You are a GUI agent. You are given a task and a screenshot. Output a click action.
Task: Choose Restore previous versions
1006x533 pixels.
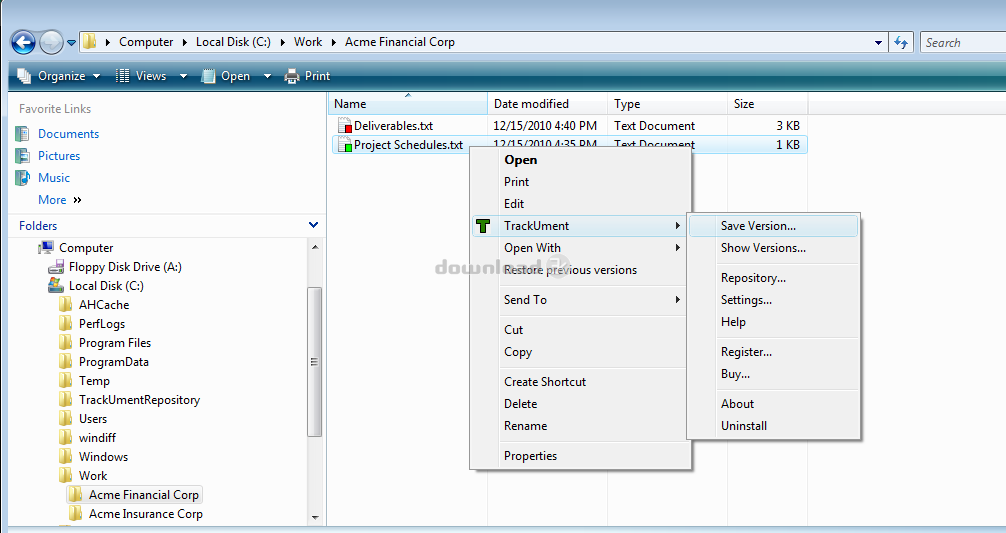pyautogui.click(x=570, y=270)
